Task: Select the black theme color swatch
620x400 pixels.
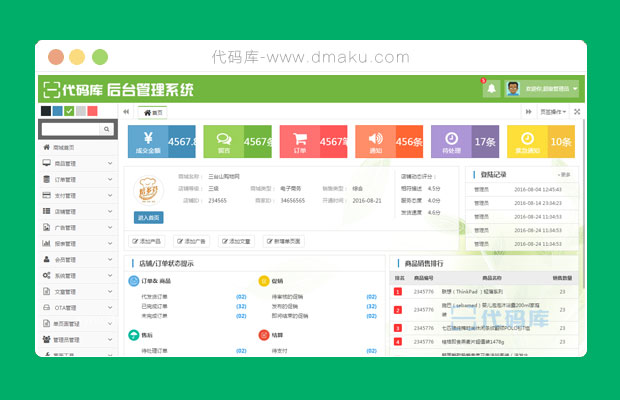Action: [46, 111]
